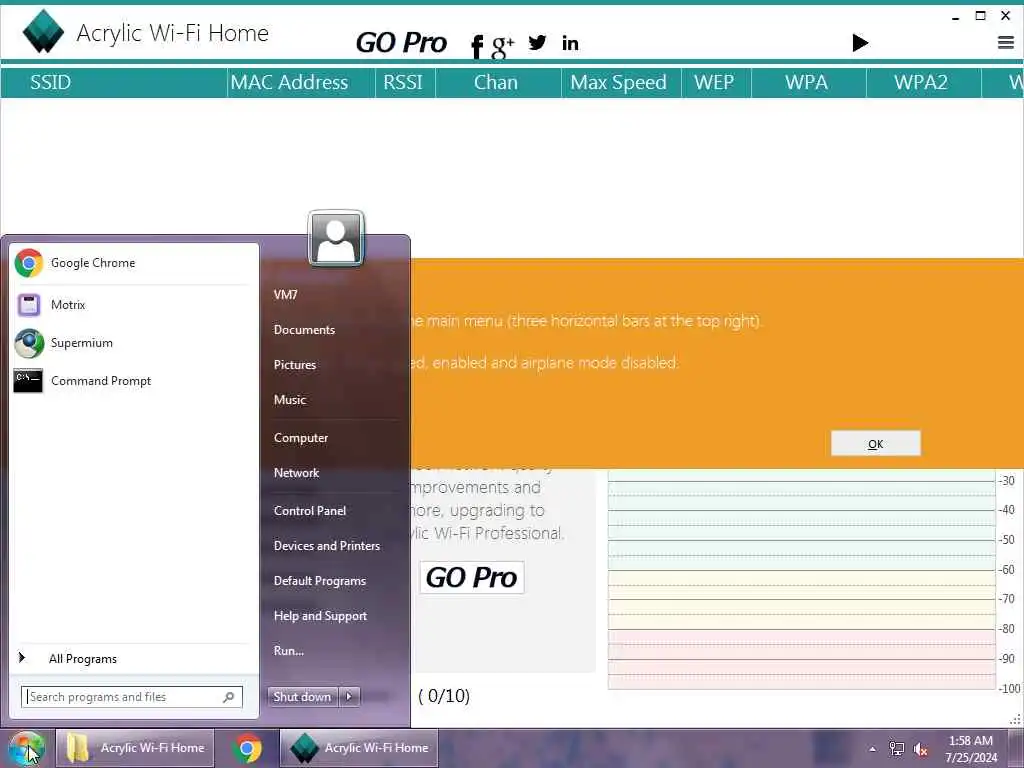
Task: Click the ( 0/10) network count
Action: coord(444,696)
